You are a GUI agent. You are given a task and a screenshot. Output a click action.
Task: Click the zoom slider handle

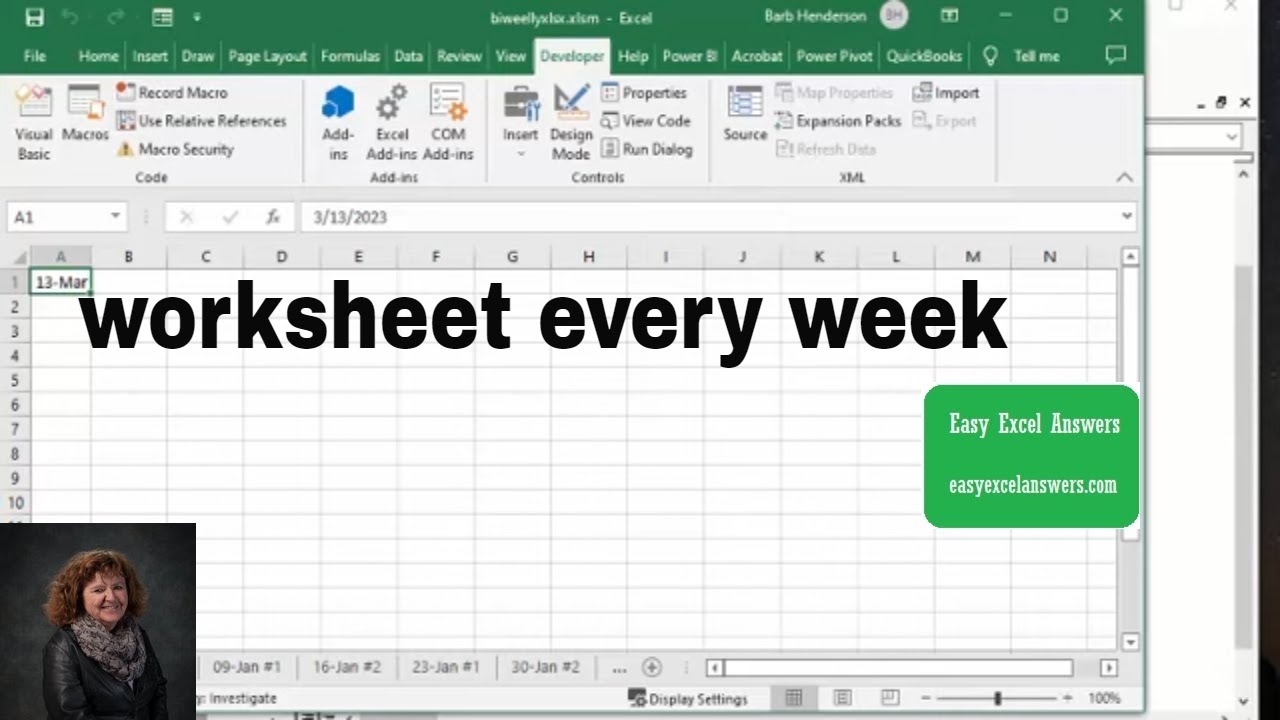pos(997,698)
